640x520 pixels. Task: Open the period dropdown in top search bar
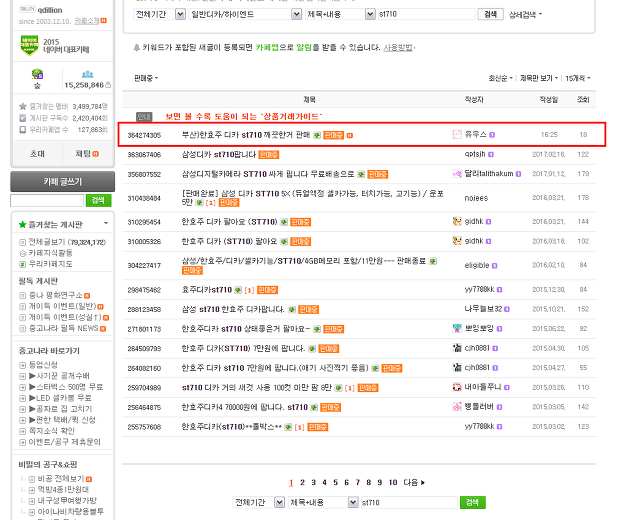click(160, 14)
